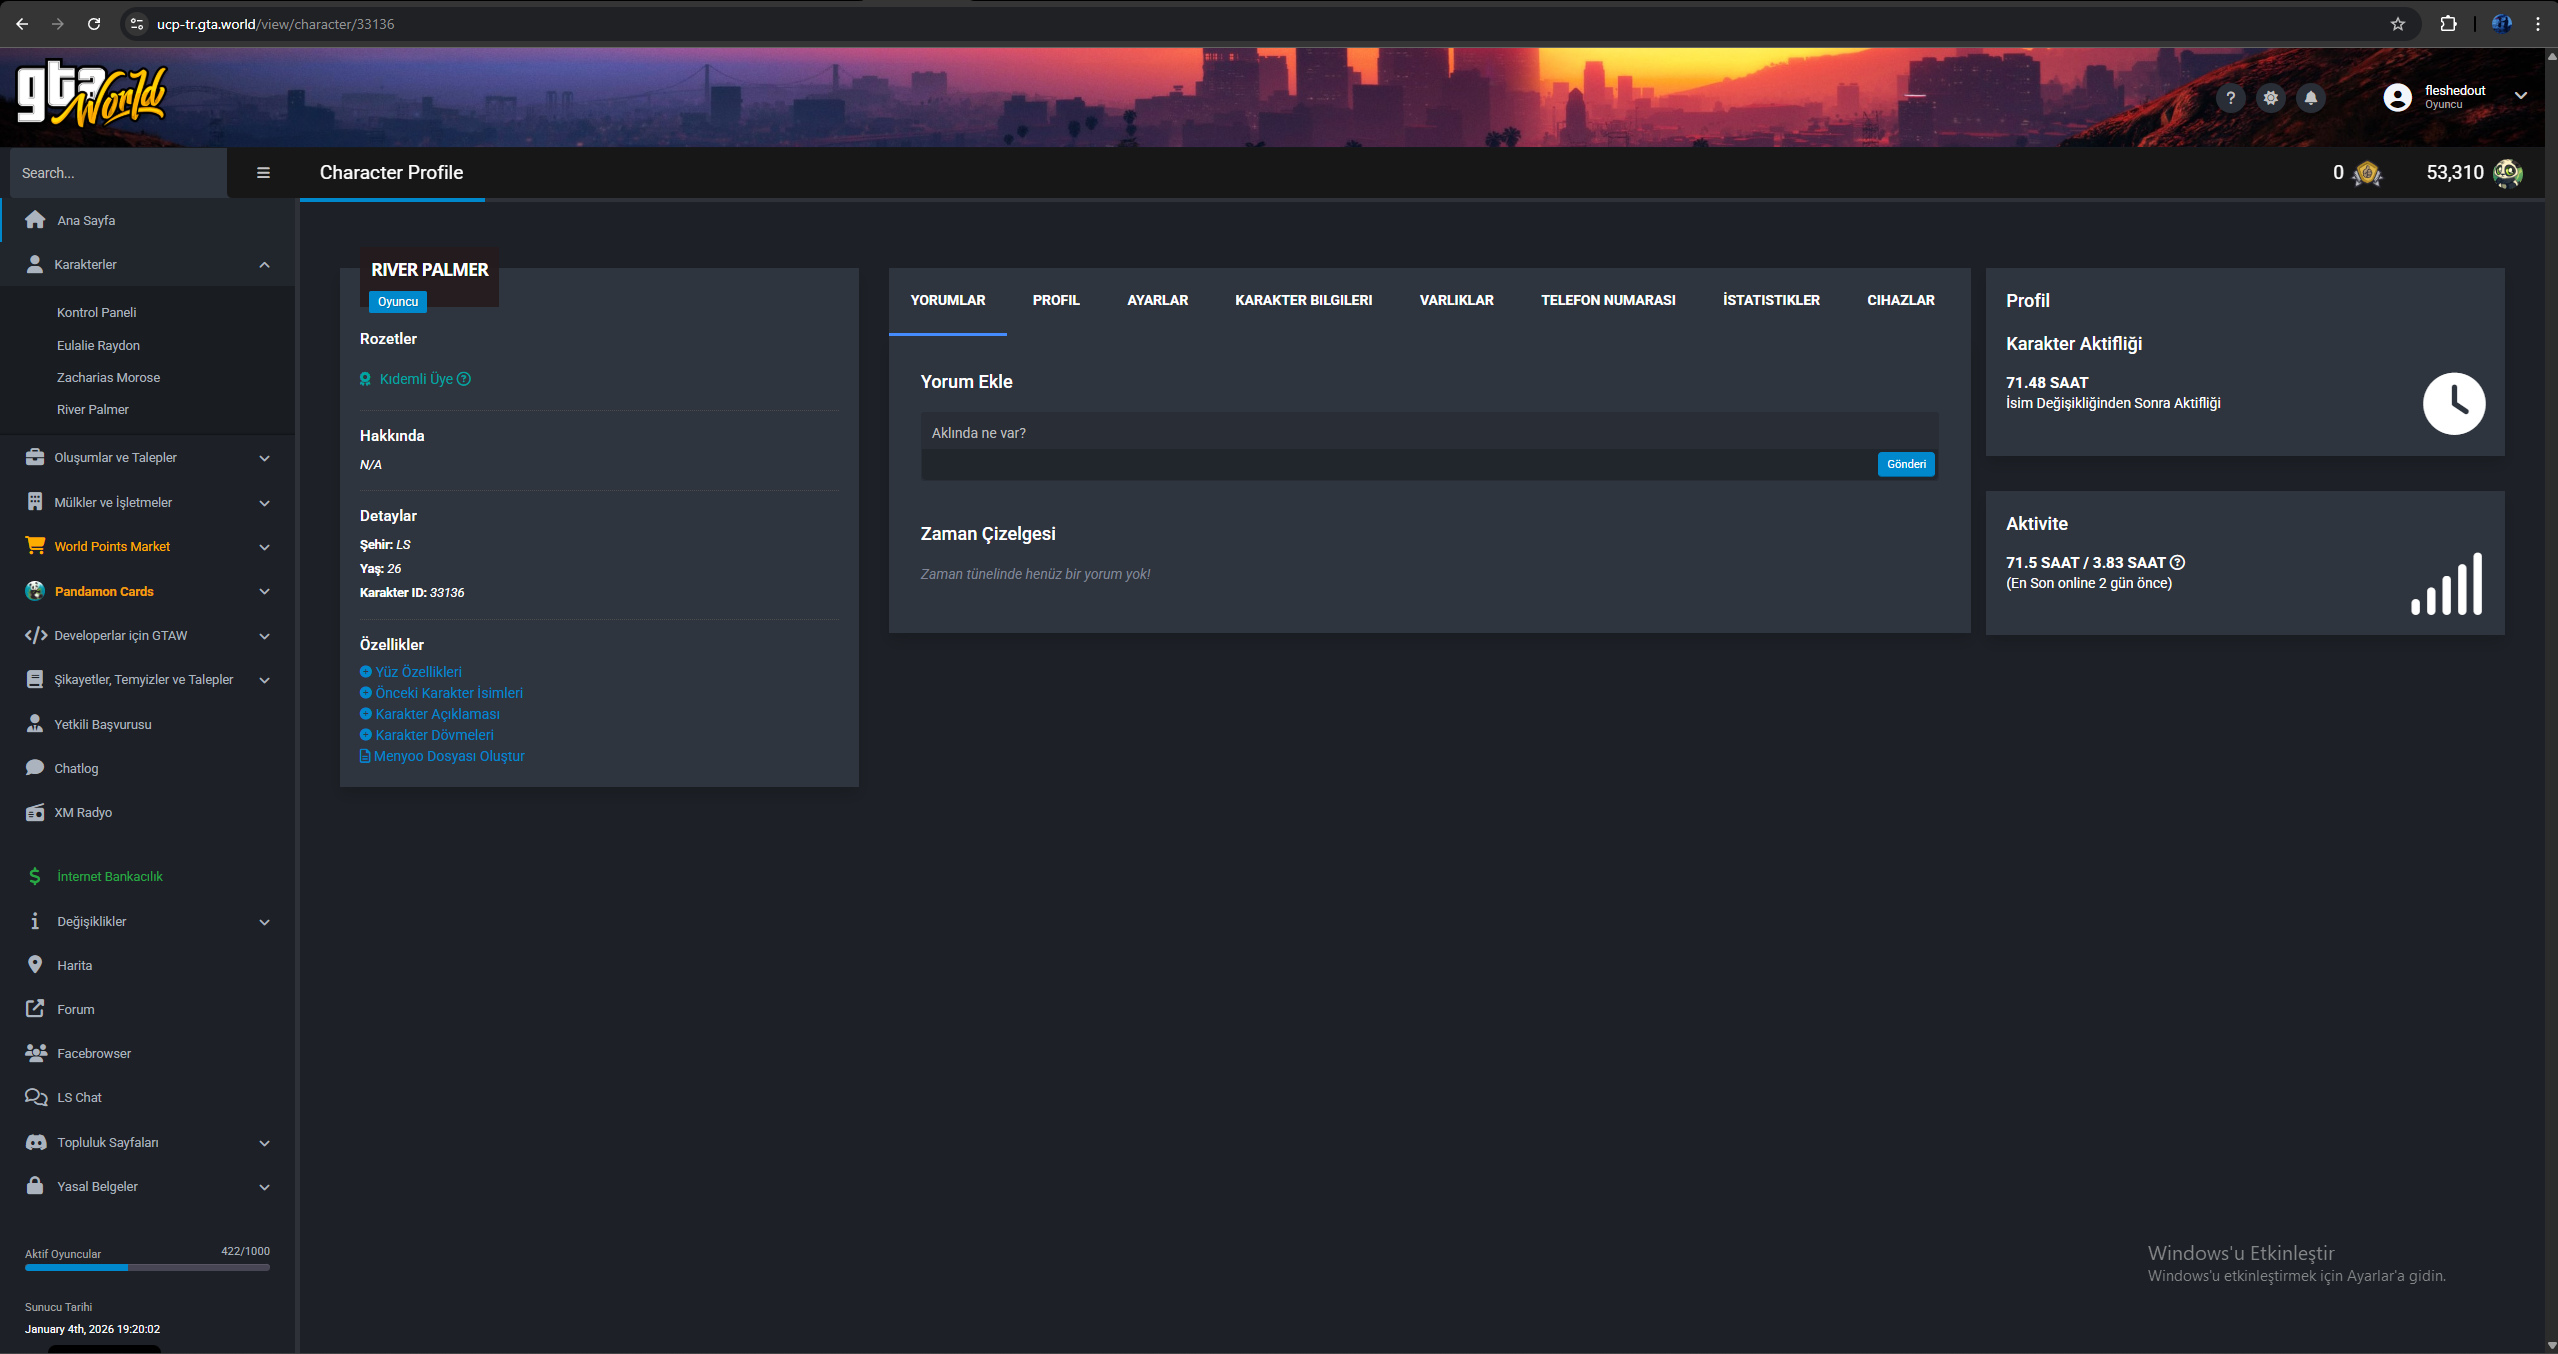This screenshot has width=2558, height=1354.
Task: Open the settings gear icon in header
Action: (2271, 98)
